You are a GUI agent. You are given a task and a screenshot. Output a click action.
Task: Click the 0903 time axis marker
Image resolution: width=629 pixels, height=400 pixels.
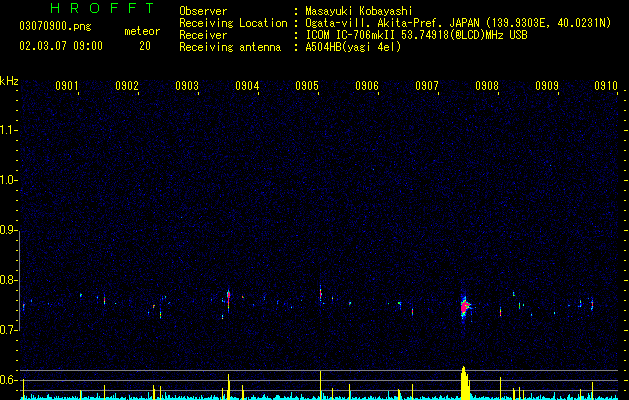[187, 85]
